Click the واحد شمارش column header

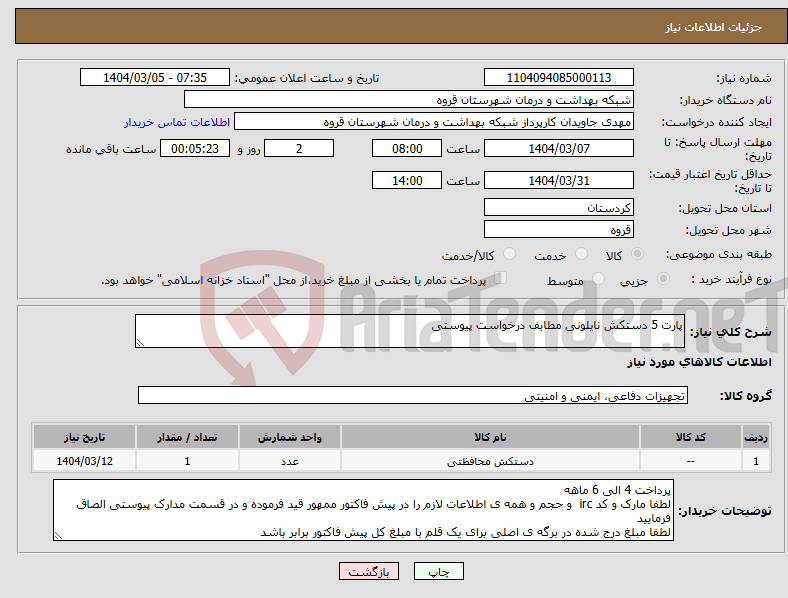click(x=290, y=437)
